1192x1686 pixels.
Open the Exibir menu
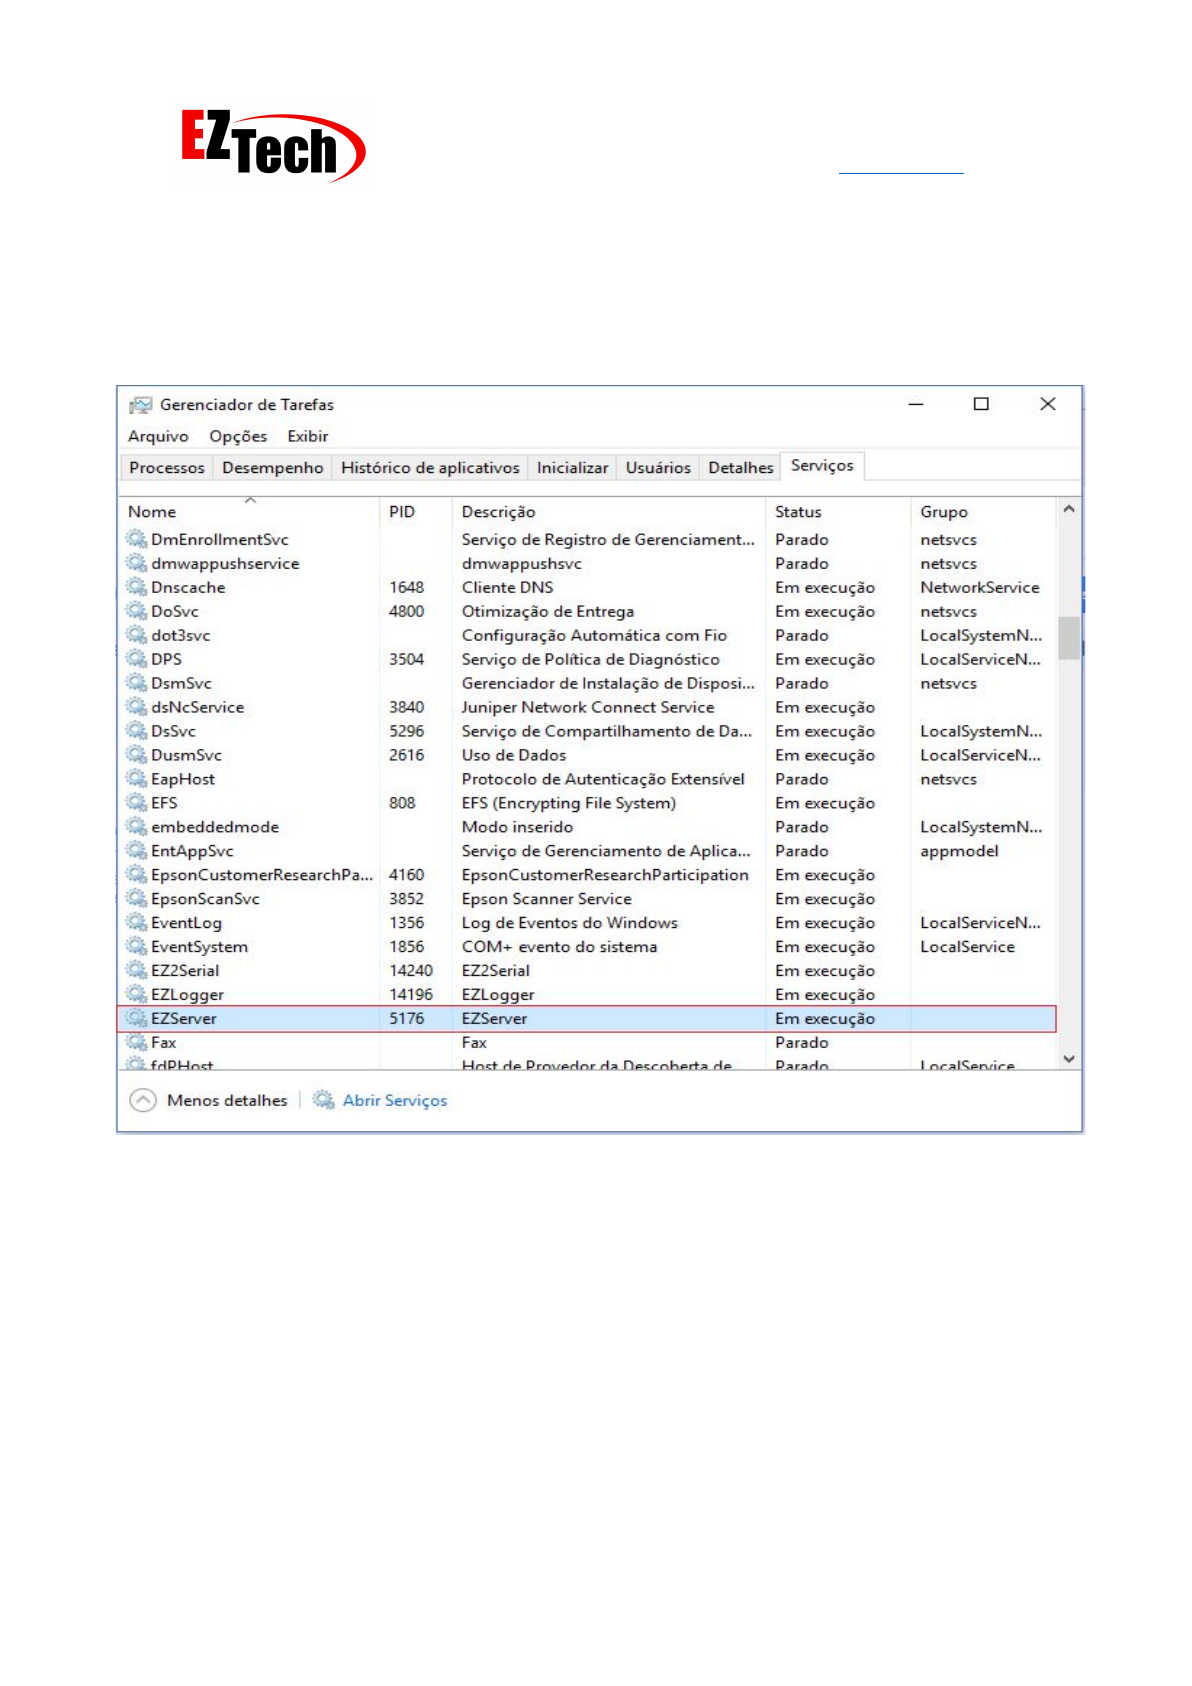click(308, 436)
